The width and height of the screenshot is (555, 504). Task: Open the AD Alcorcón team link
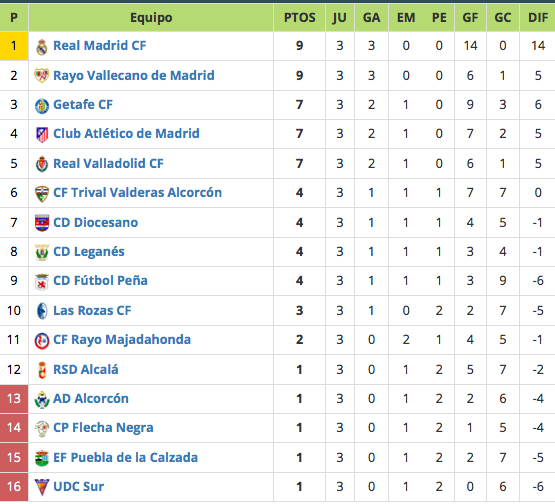tap(91, 399)
